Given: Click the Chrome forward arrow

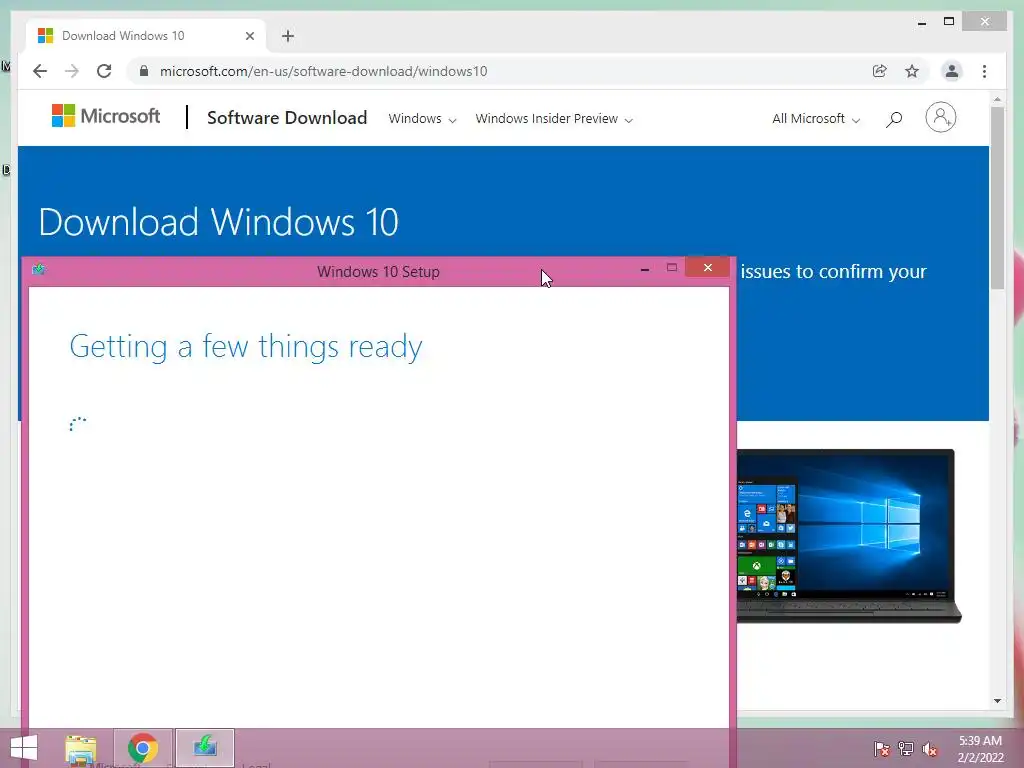Looking at the screenshot, I should tap(72, 71).
